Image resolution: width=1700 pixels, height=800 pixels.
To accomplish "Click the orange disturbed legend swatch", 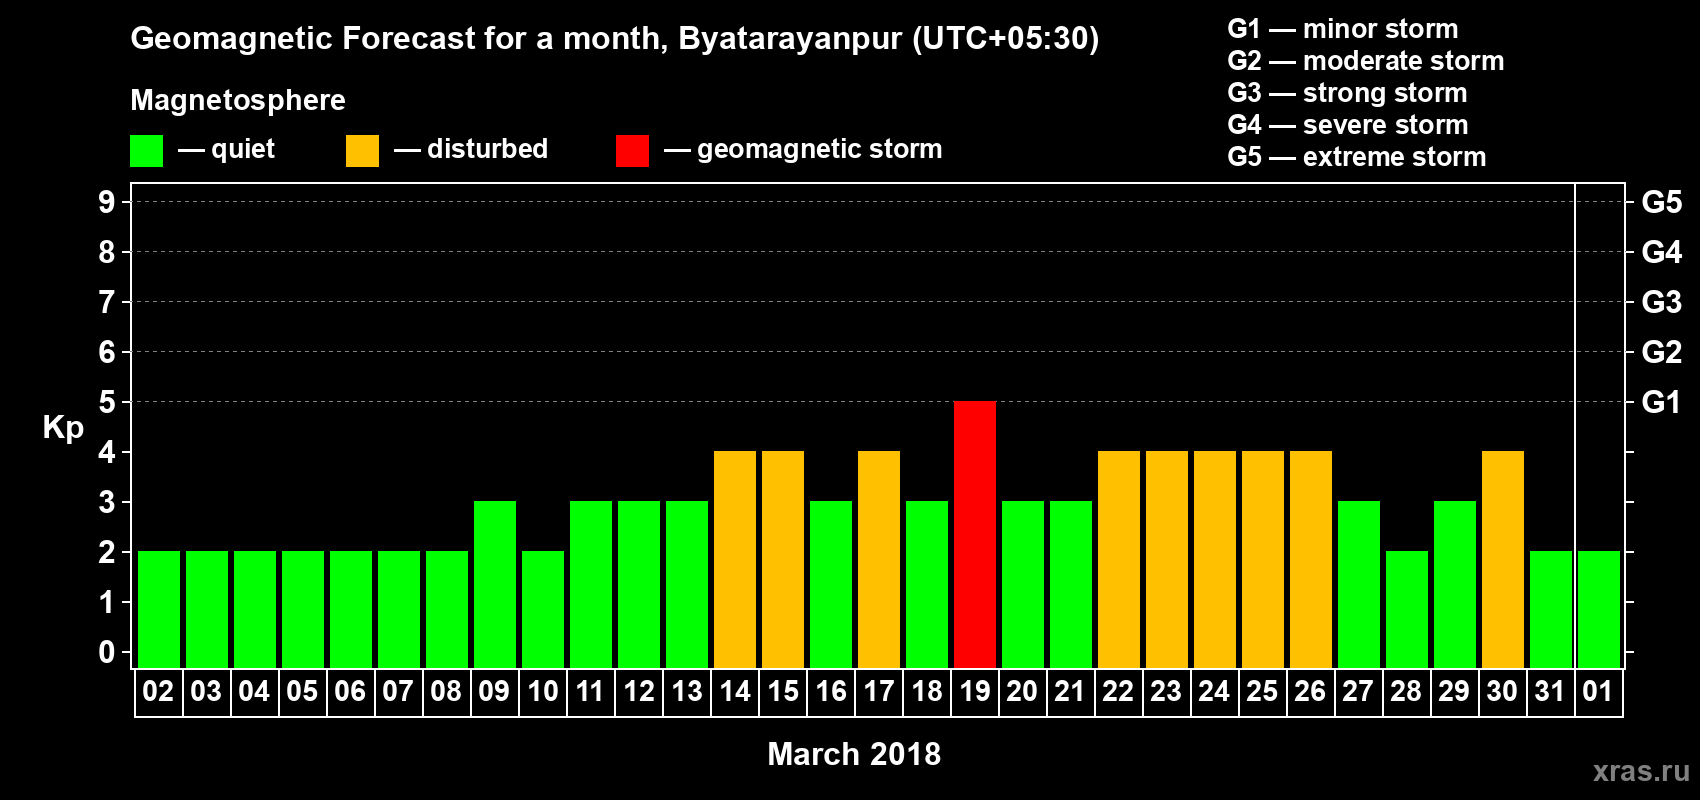I will (363, 151).
